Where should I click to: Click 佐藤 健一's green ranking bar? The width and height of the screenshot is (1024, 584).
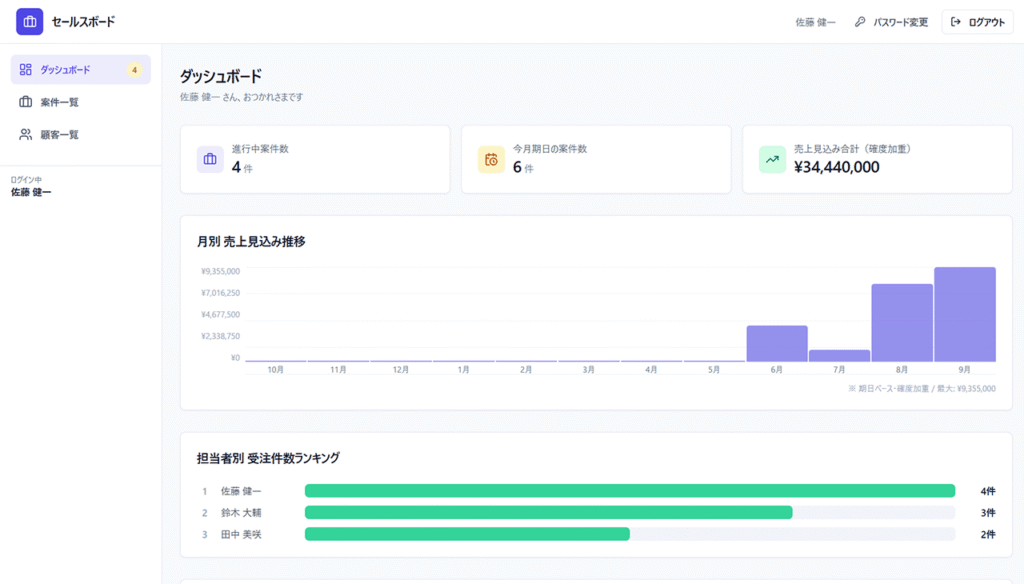pyautogui.click(x=630, y=491)
